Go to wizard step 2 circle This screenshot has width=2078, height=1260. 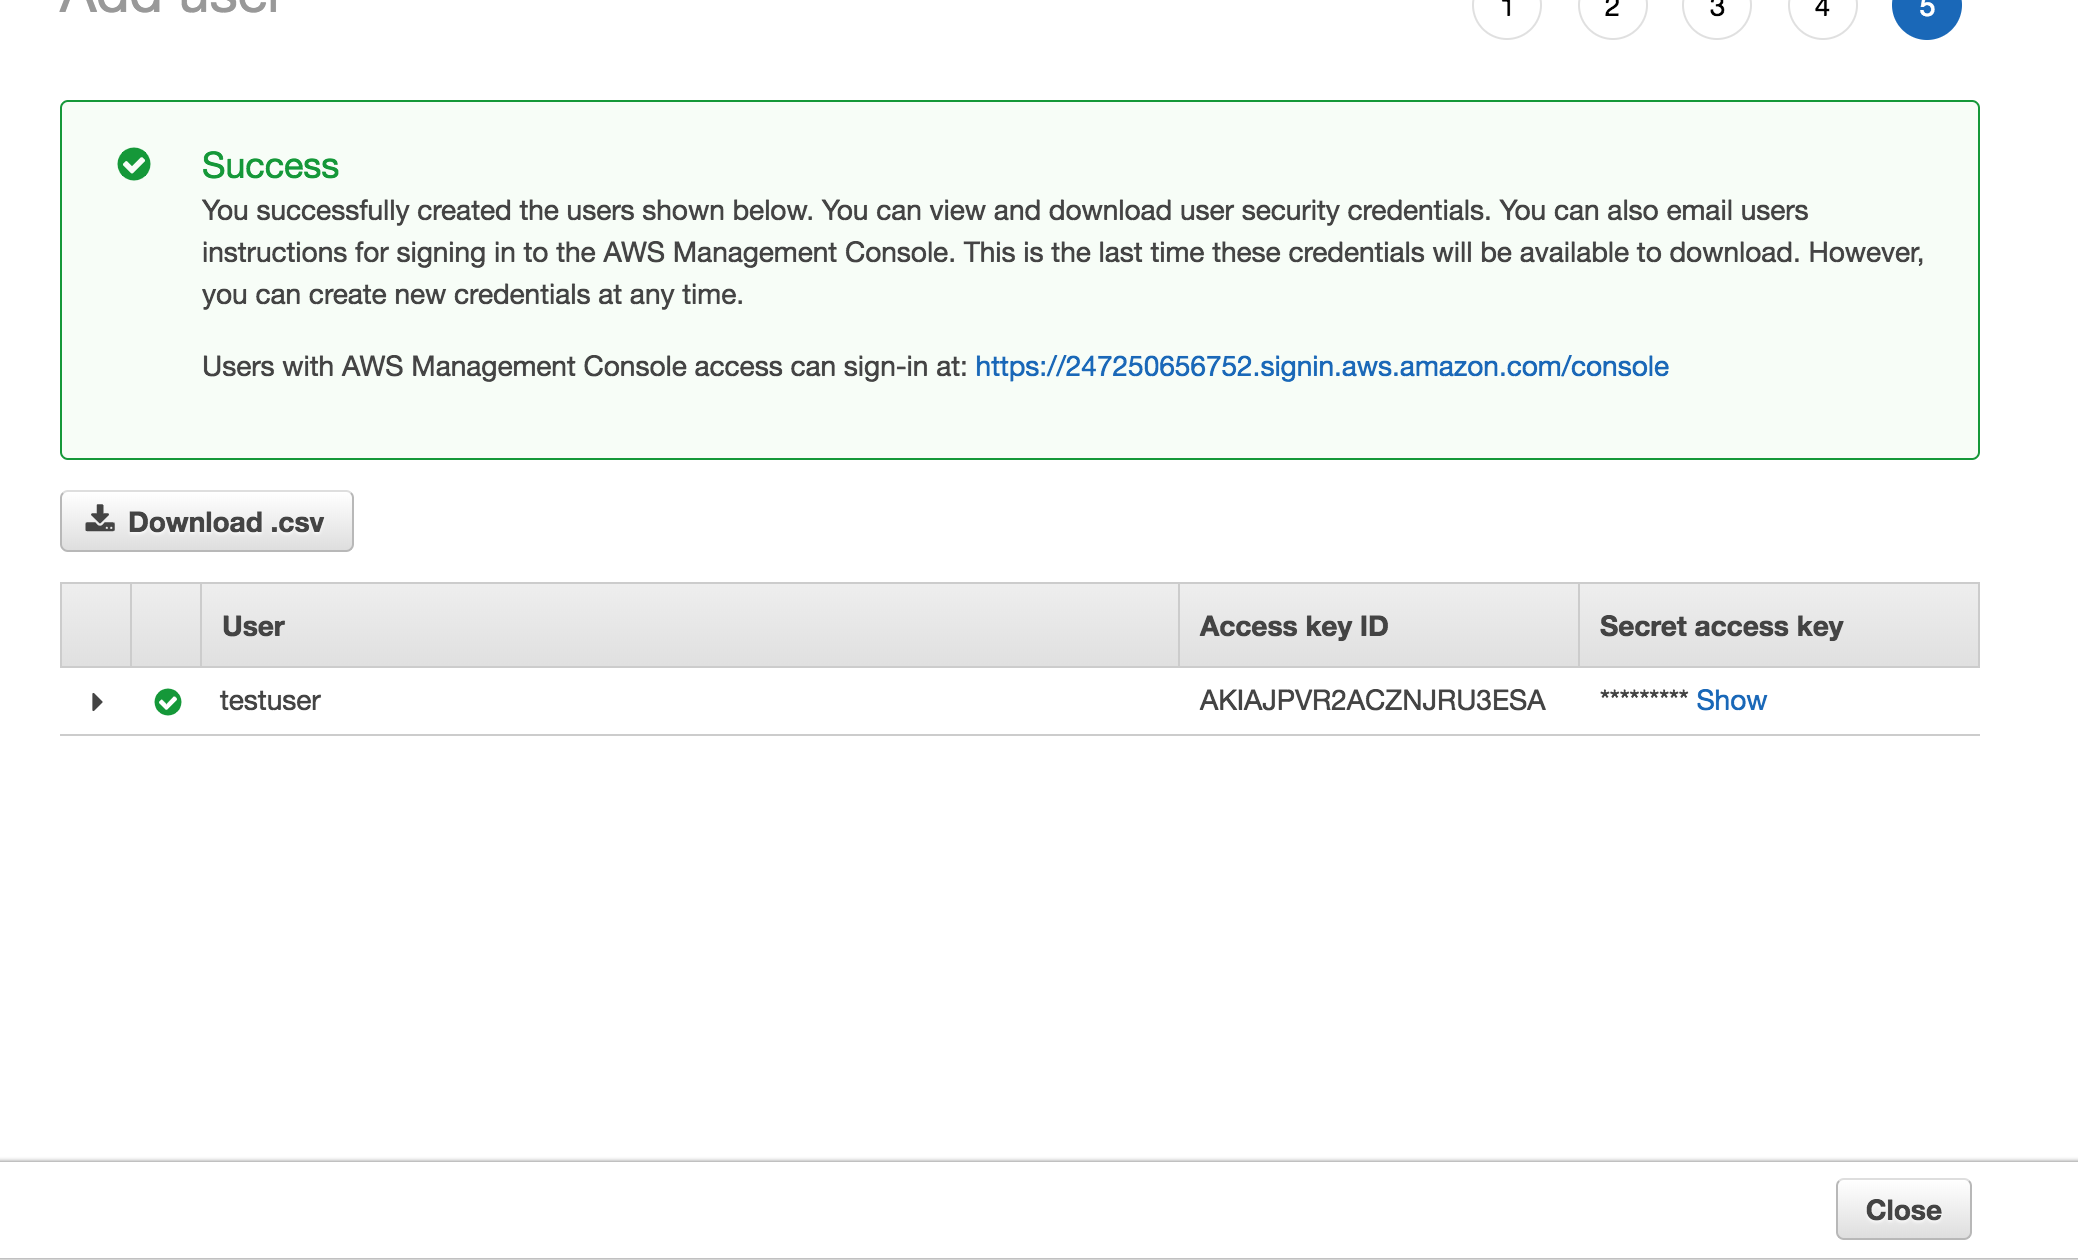[1612, 10]
